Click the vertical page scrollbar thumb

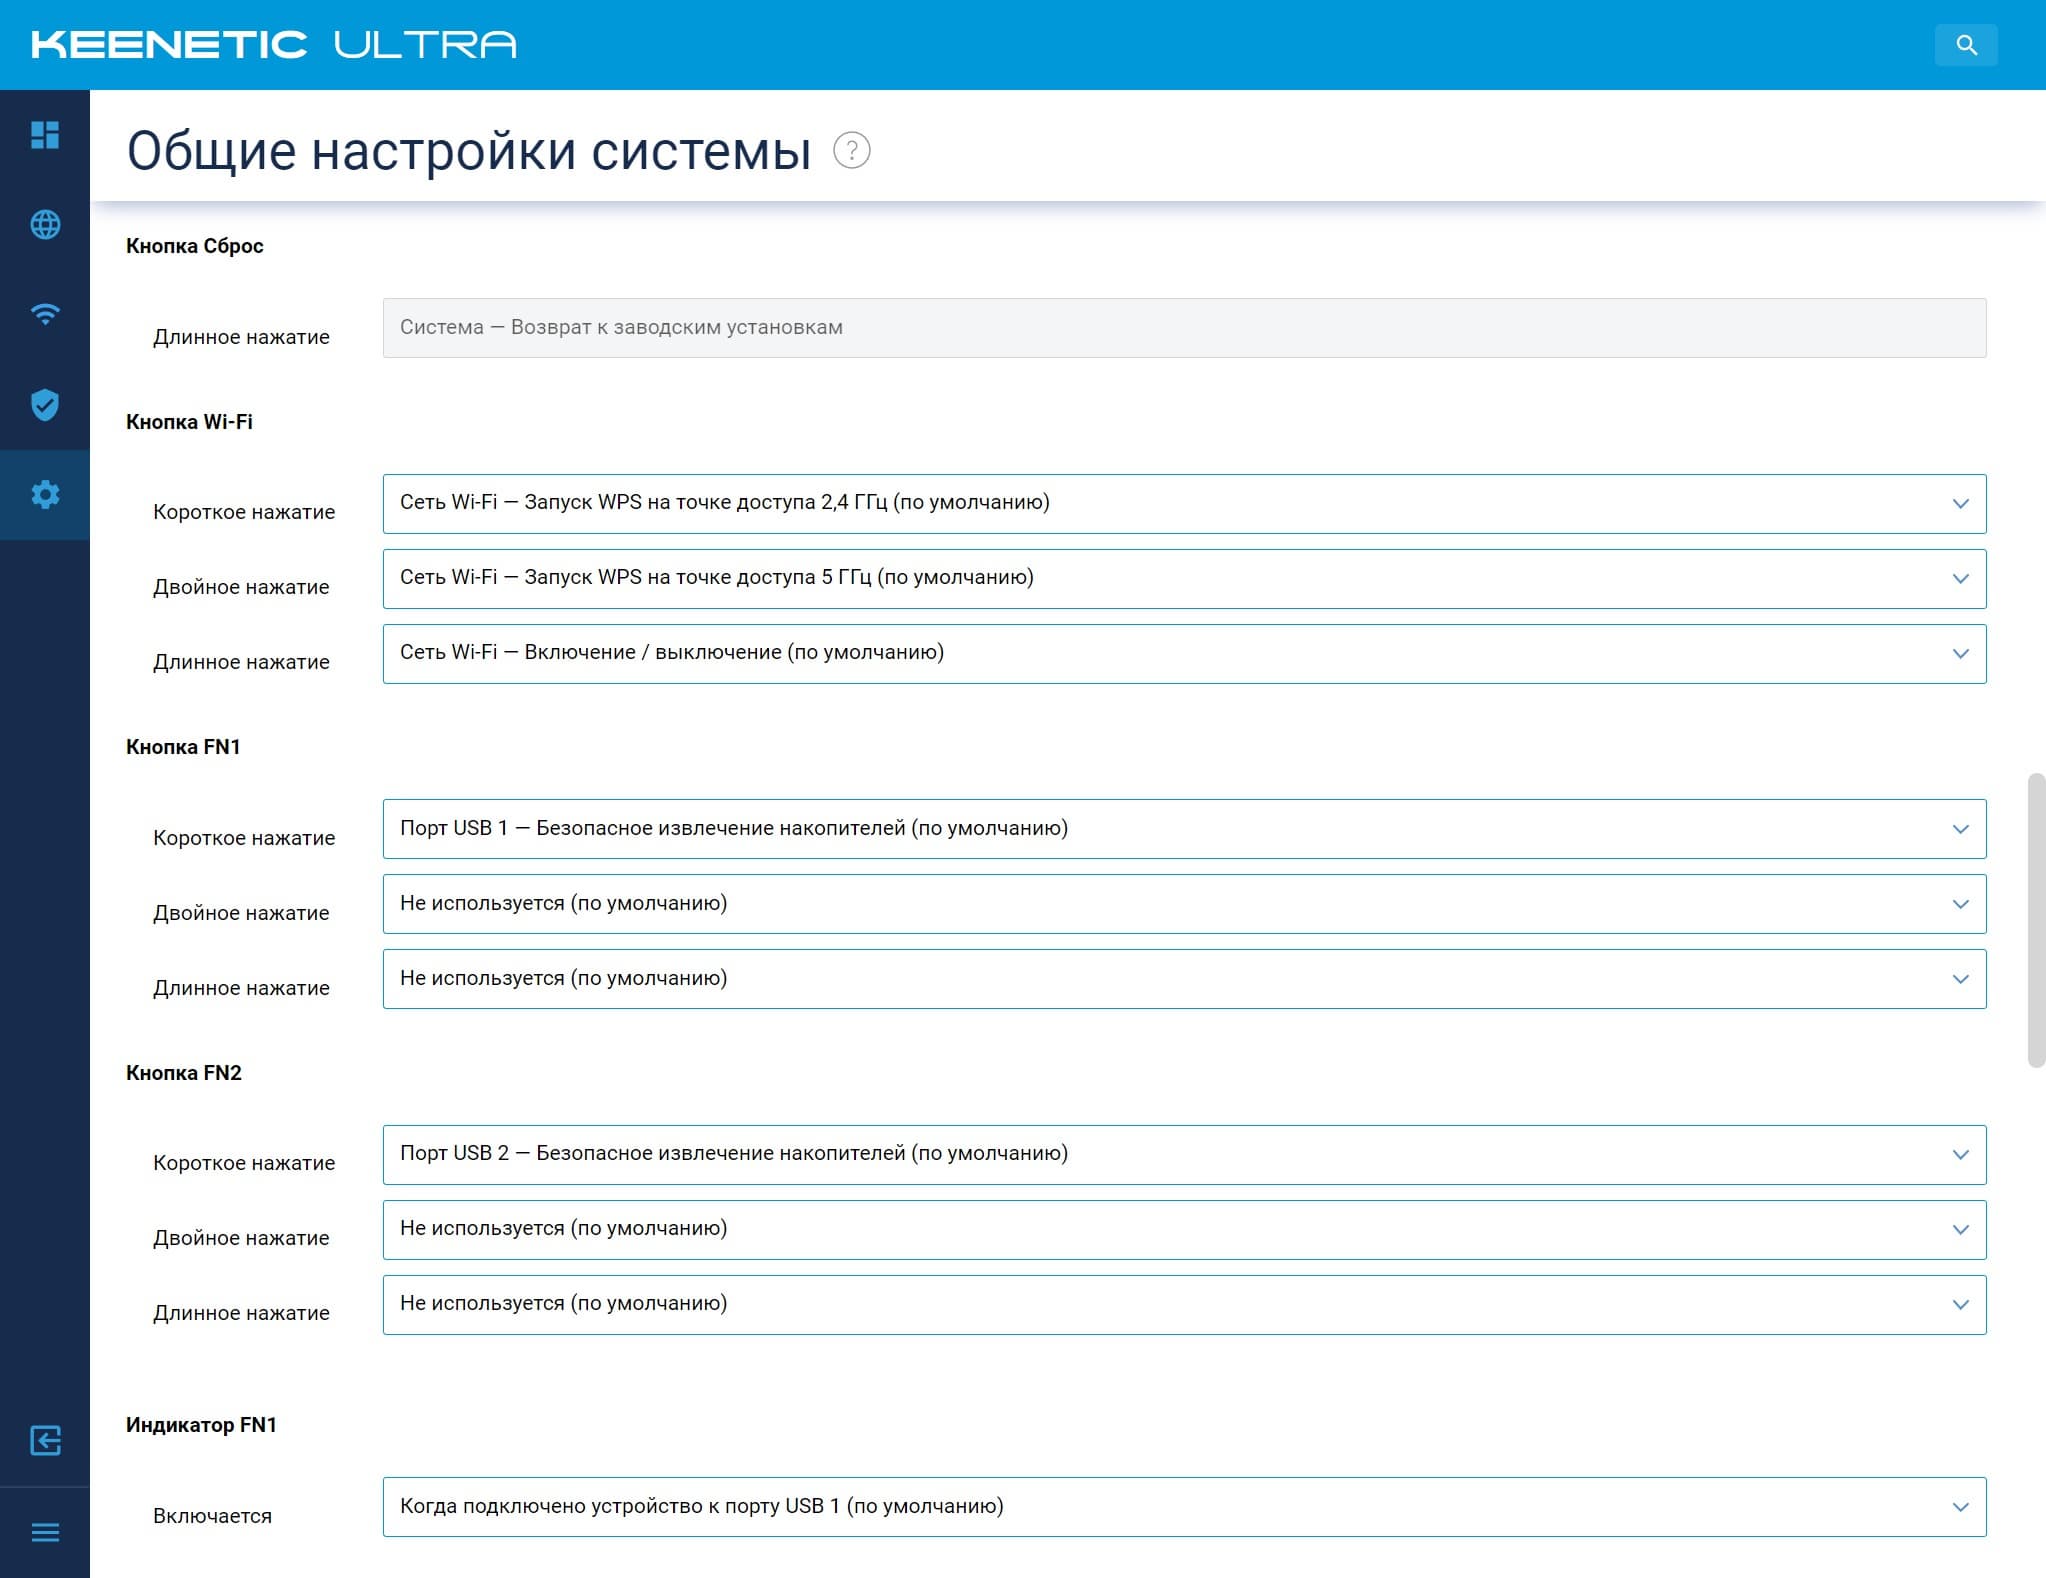coord(2035,920)
